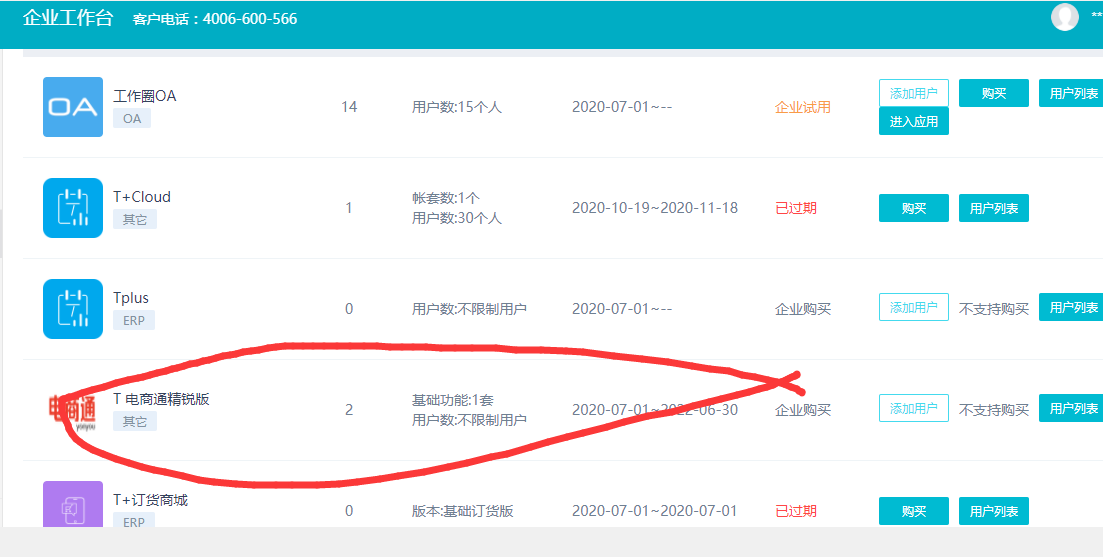The height and width of the screenshot is (557, 1103).
Task: Click 添加用户 for T 电商通精锐版
Action: click(914, 408)
